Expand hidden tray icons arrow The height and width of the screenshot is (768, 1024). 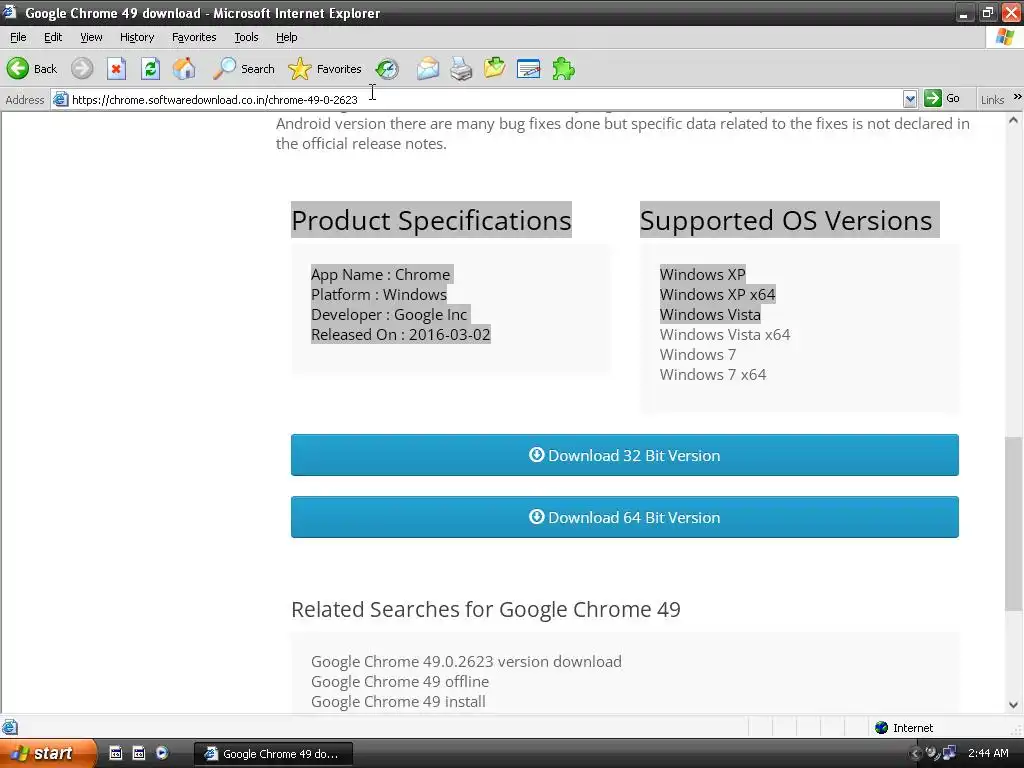(x=915, y=754)
